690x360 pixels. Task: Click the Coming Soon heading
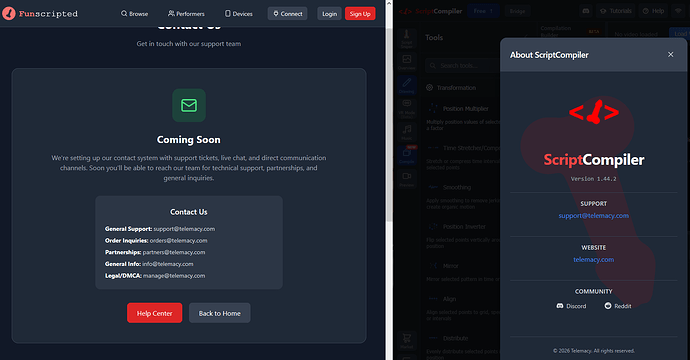[x=188, y=140]
